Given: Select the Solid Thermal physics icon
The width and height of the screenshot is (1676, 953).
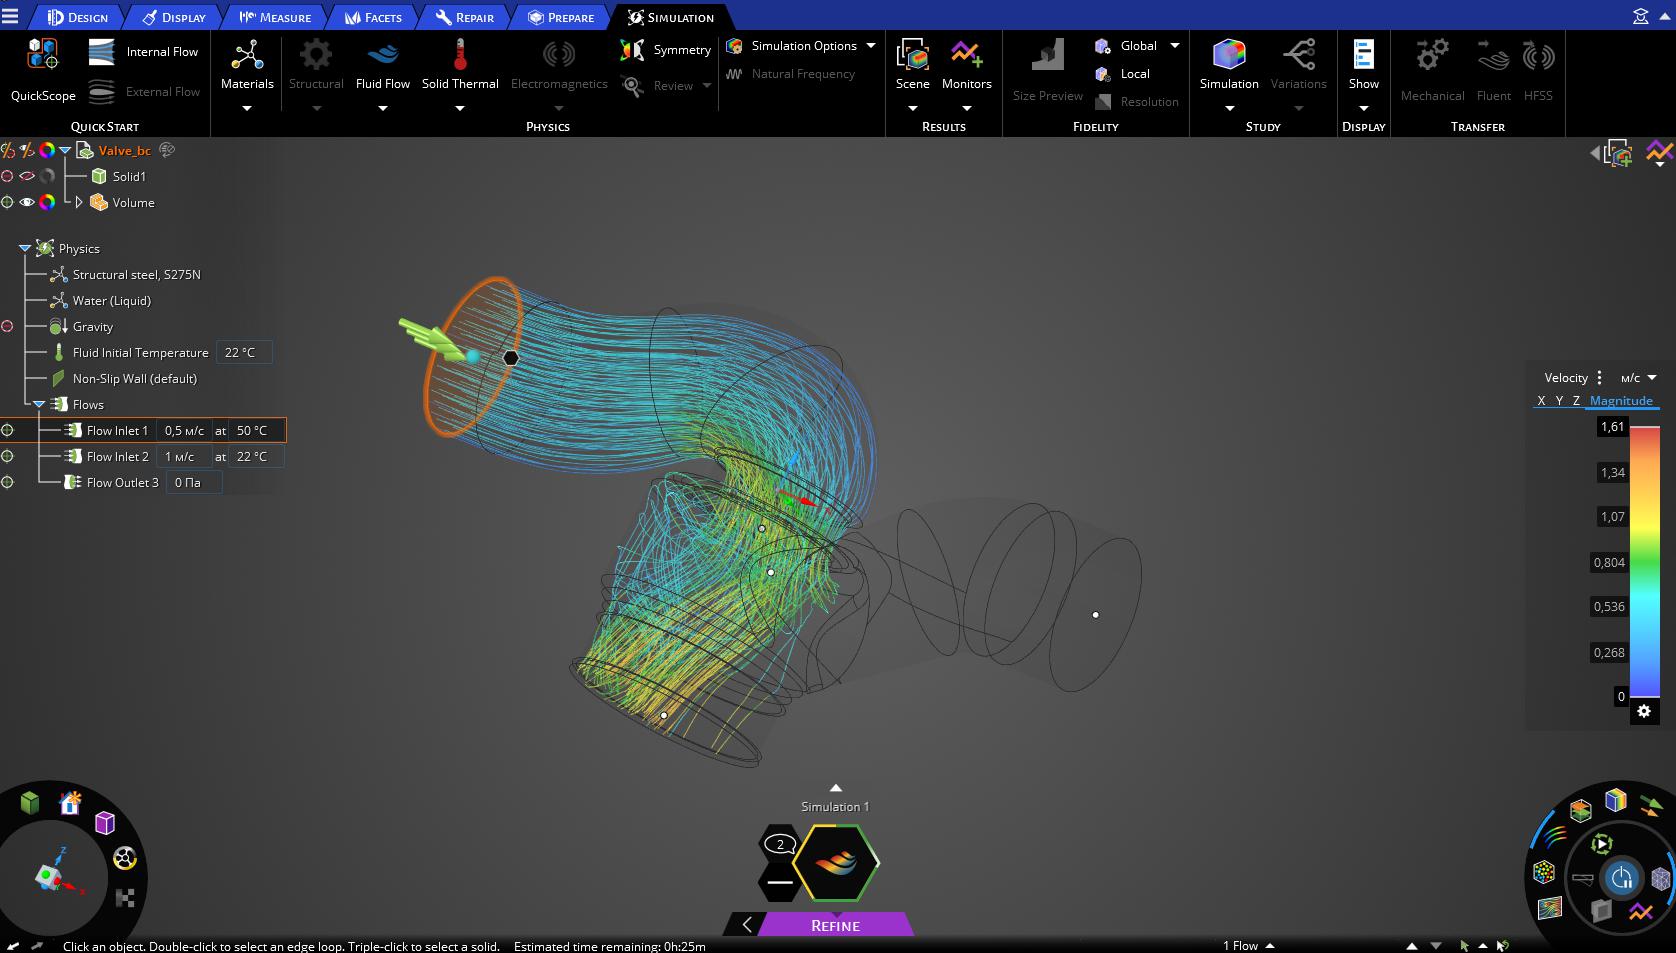Looking at the screenshot, I should pyautogui.click(x=460, y=54).
